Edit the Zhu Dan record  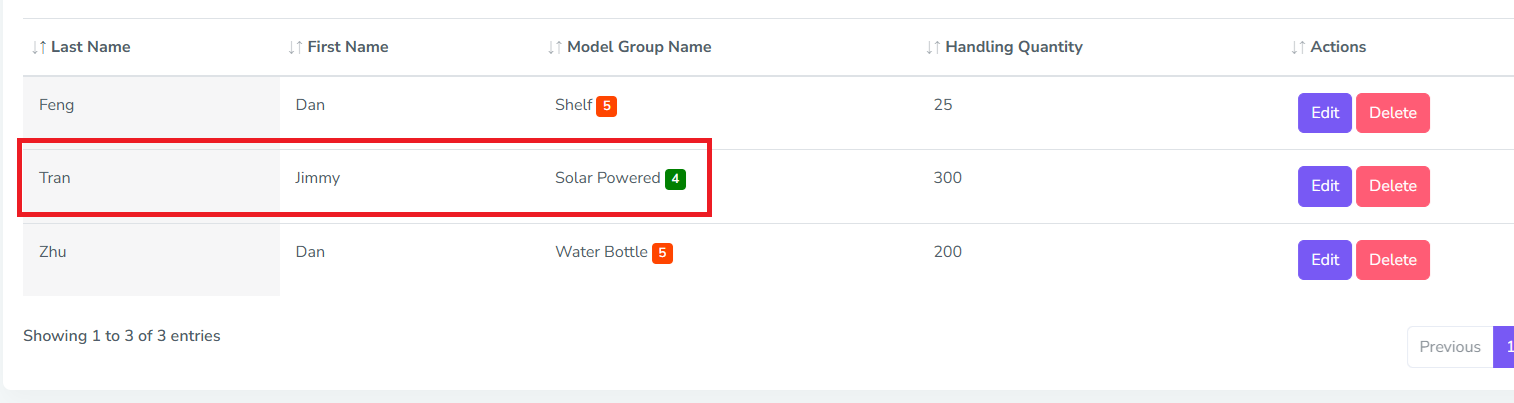[1324, 260]
